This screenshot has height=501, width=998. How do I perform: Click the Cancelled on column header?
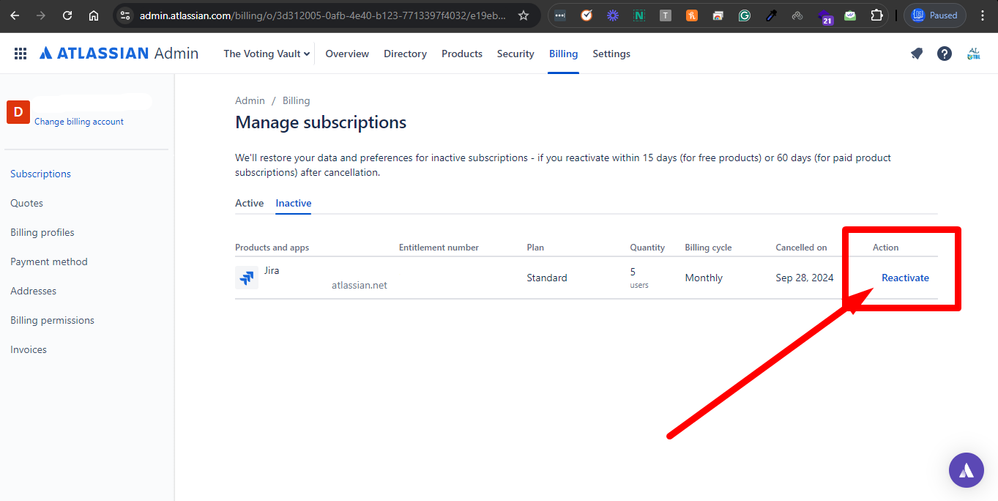point(801,248)
